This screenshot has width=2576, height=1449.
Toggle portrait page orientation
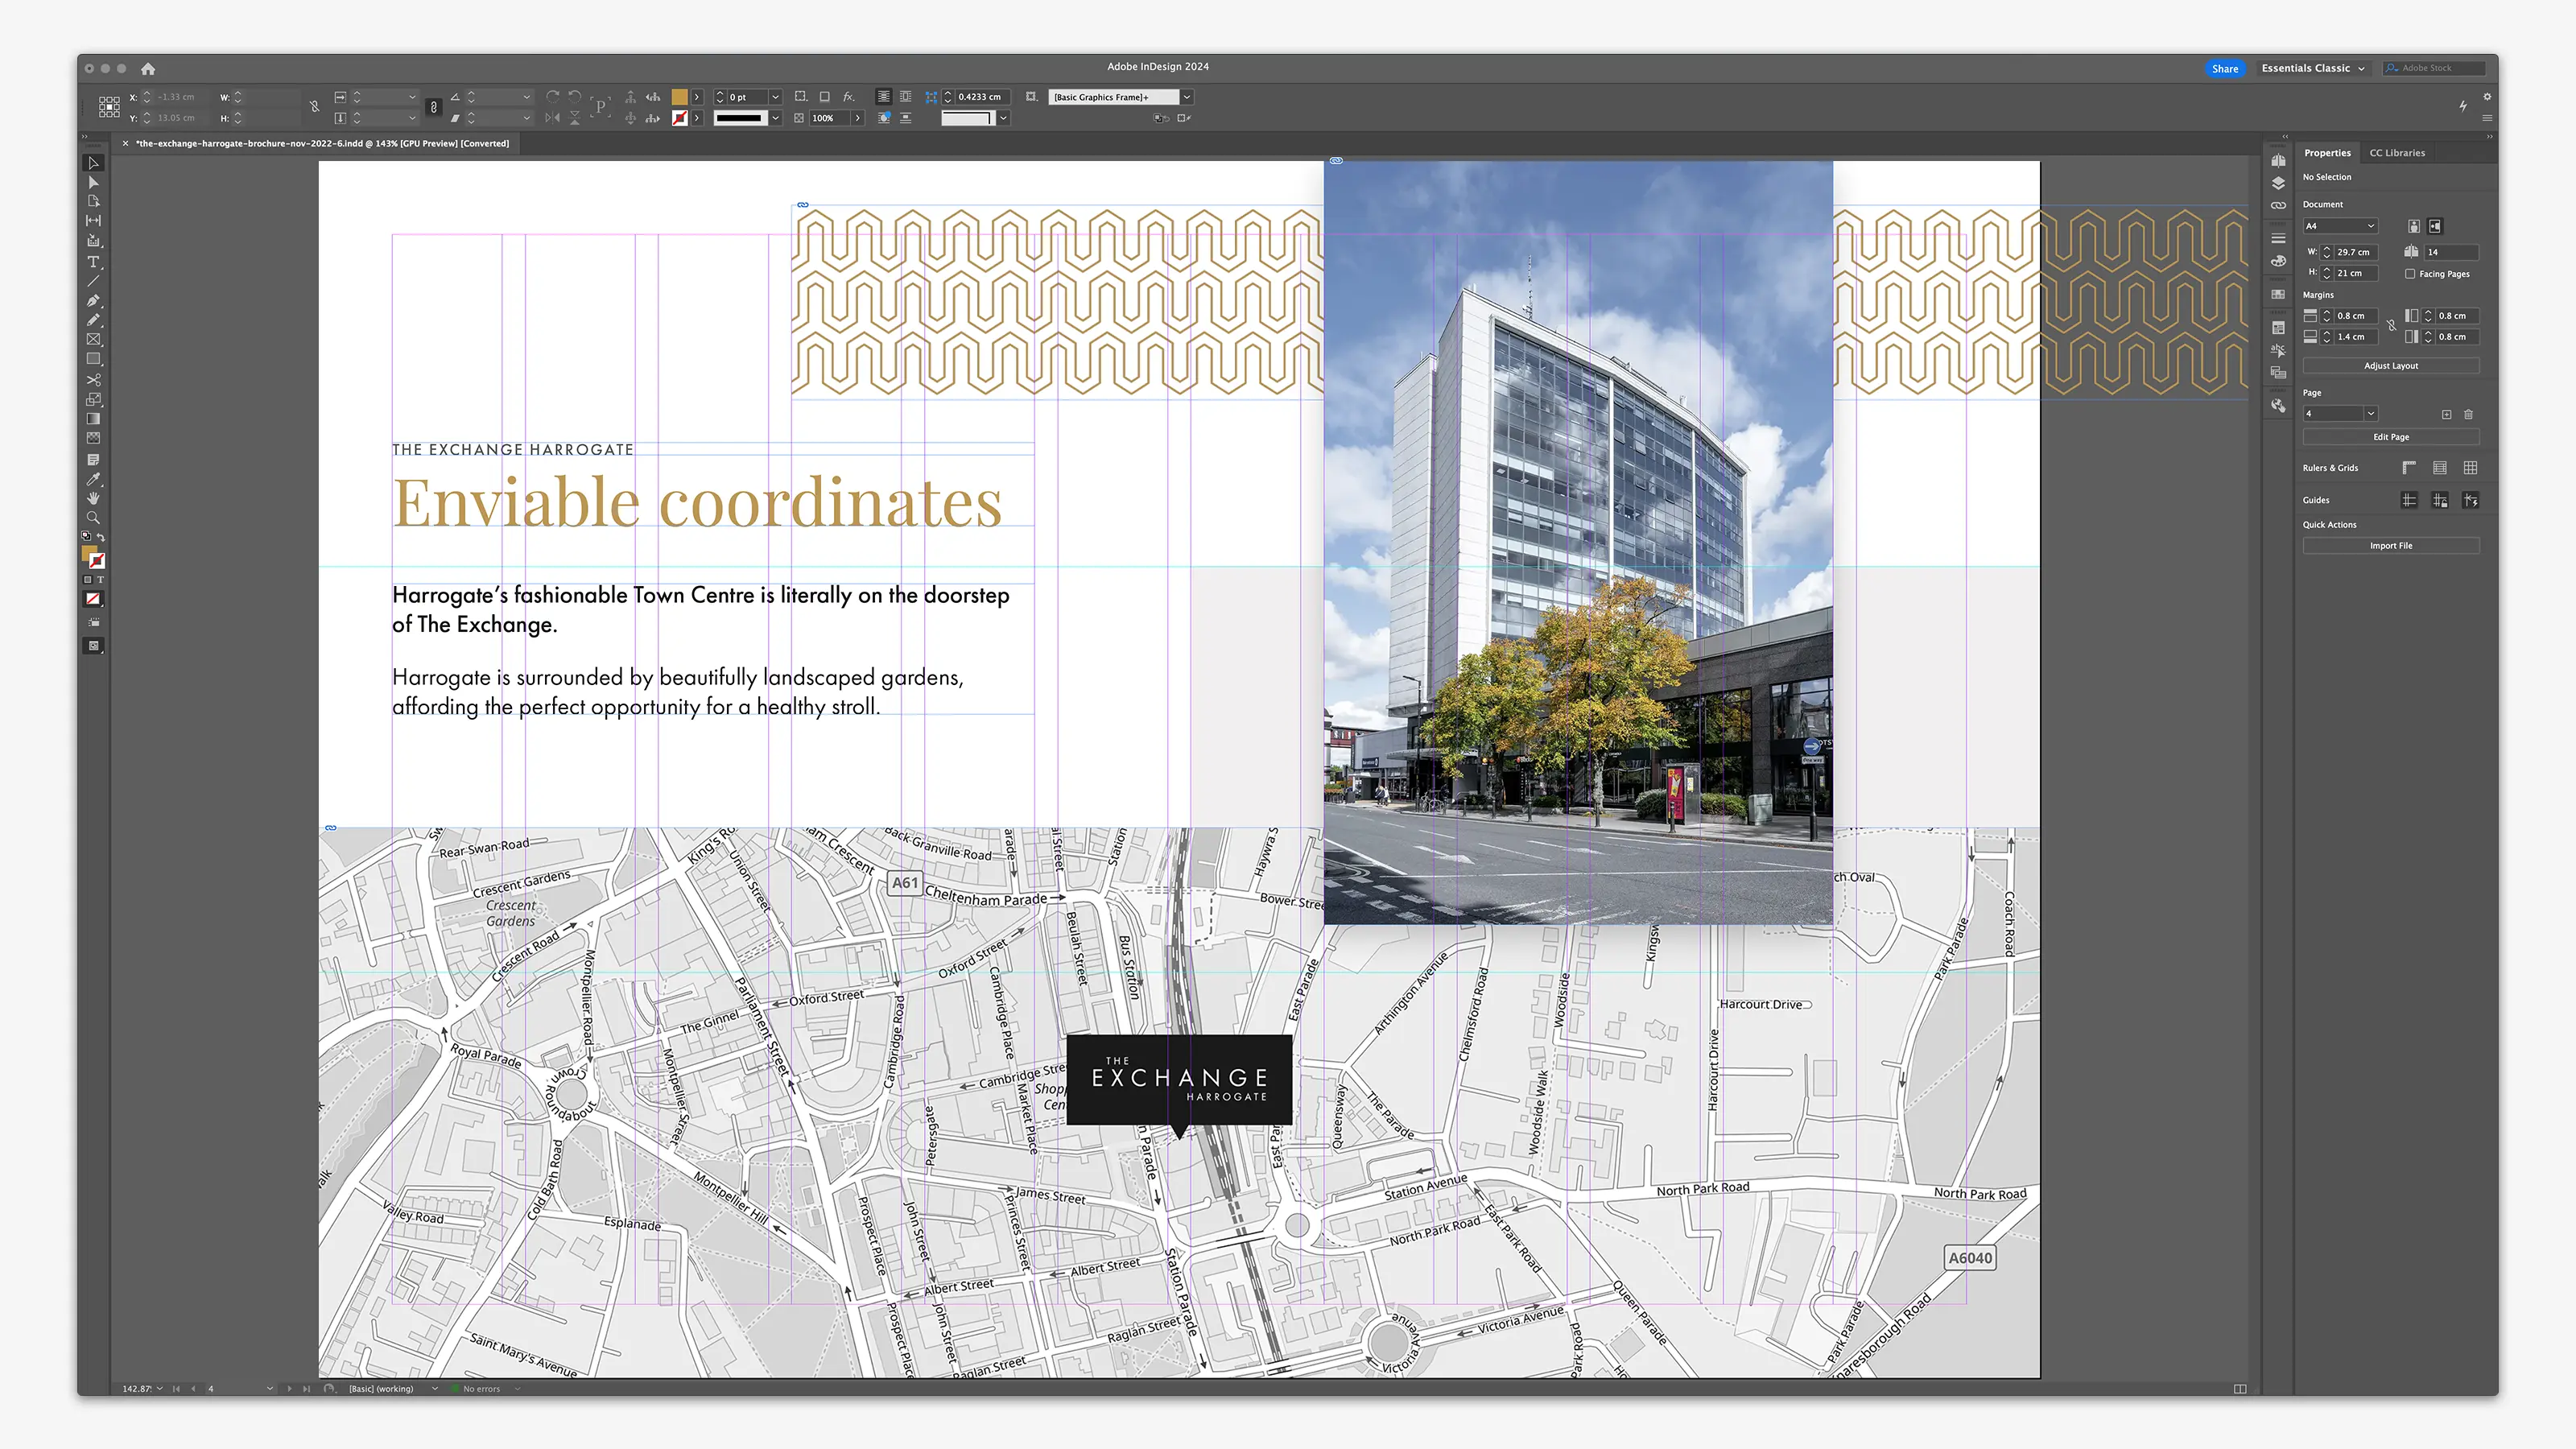click(x=2413, y=226)
